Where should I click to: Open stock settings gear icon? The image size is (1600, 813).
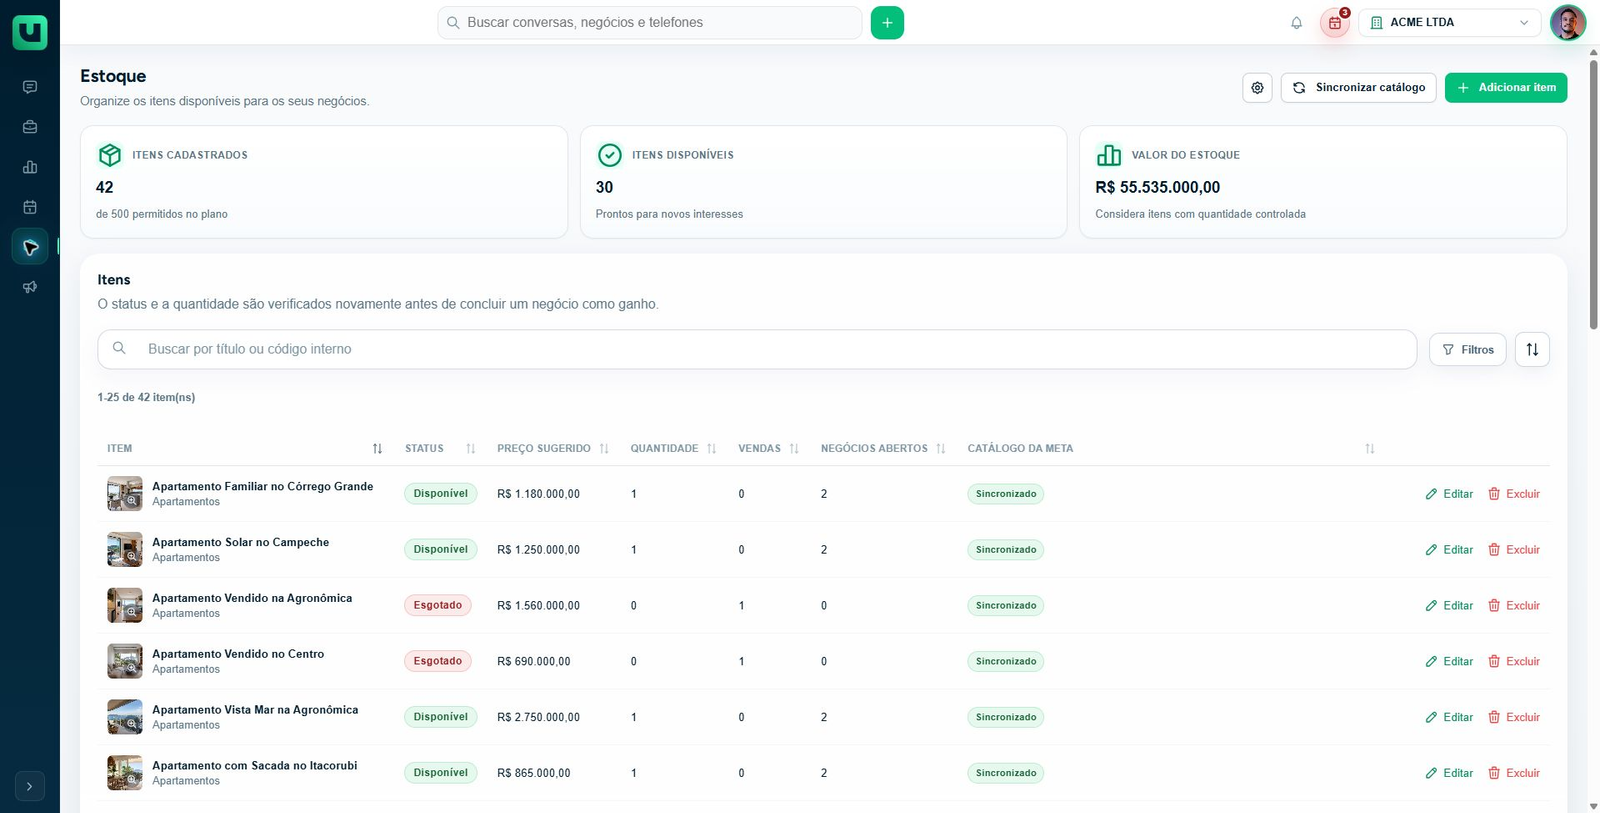click(x=1257, y=88)
